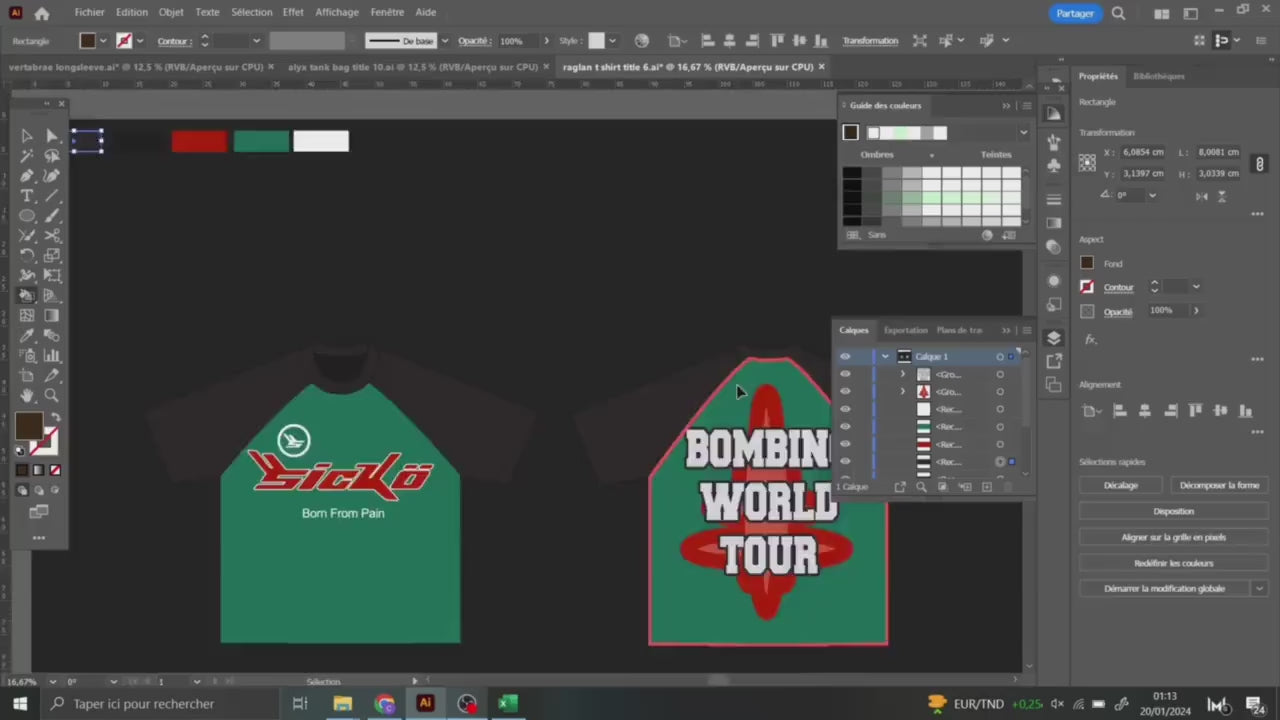
Task: Select the Gradient tool
Action: pos(52,316)
